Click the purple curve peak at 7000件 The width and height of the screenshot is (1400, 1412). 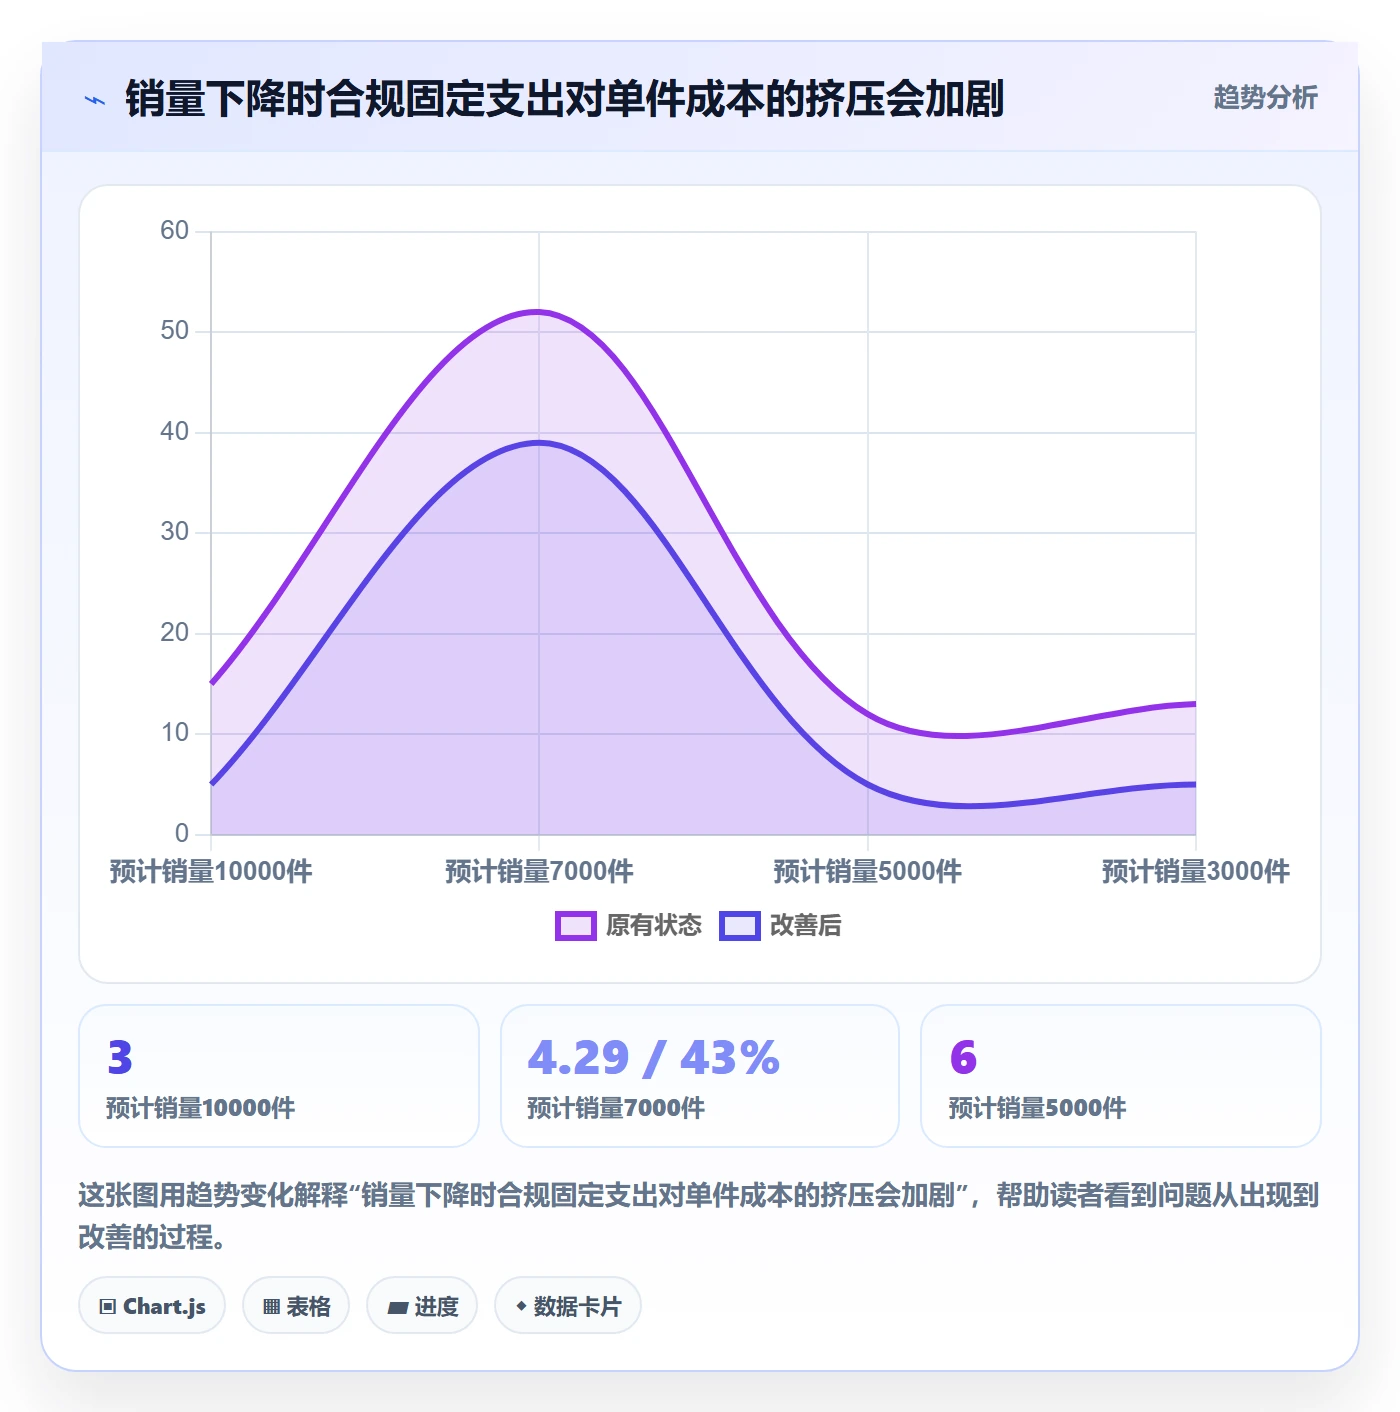(x=539, y=312)
